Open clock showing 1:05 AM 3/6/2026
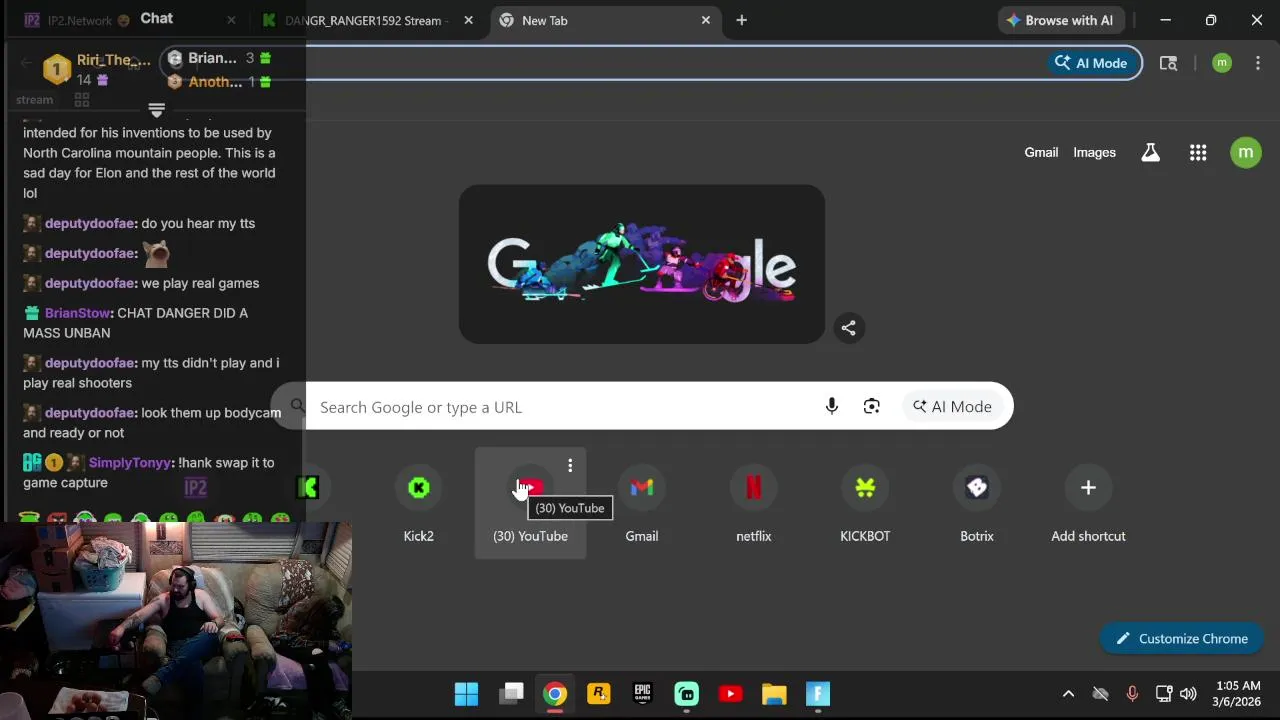The height and width of the screenshot is (720, 1280). coord(1237,693)
